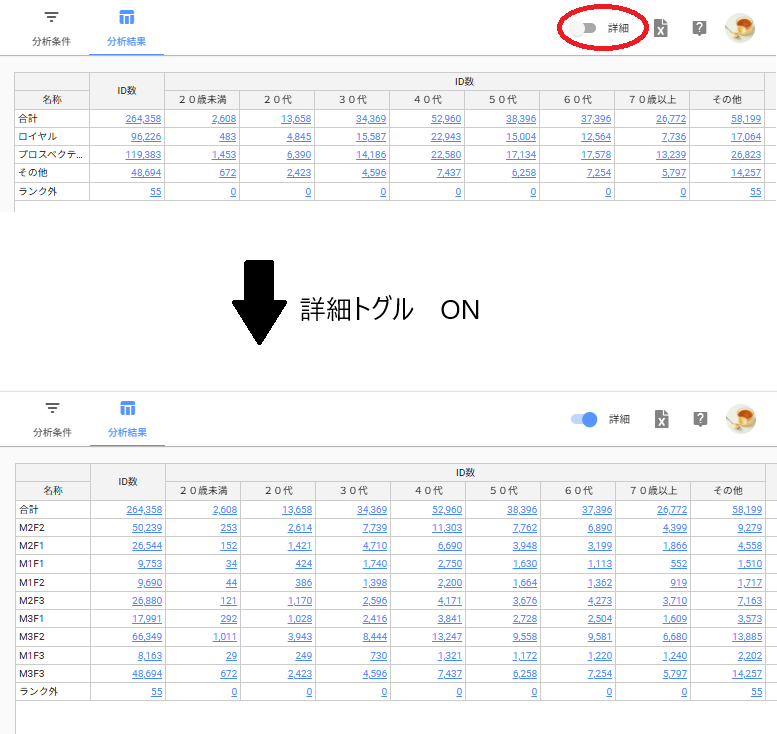Screen dimensions: 777x734
Task: Click Excel export icon beside the red-circled toggle
Action: [x=660, y=28]
